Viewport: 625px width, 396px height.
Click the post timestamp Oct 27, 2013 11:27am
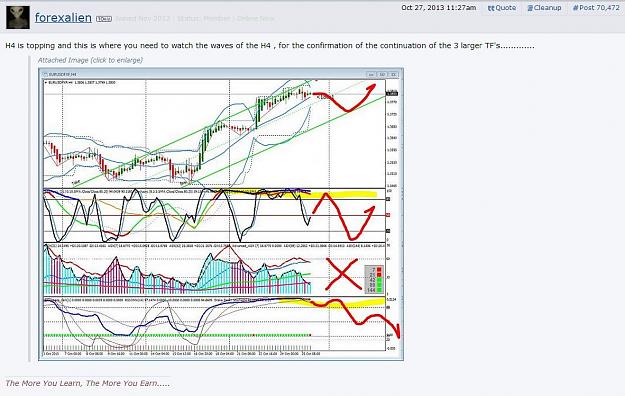[438, 8]
